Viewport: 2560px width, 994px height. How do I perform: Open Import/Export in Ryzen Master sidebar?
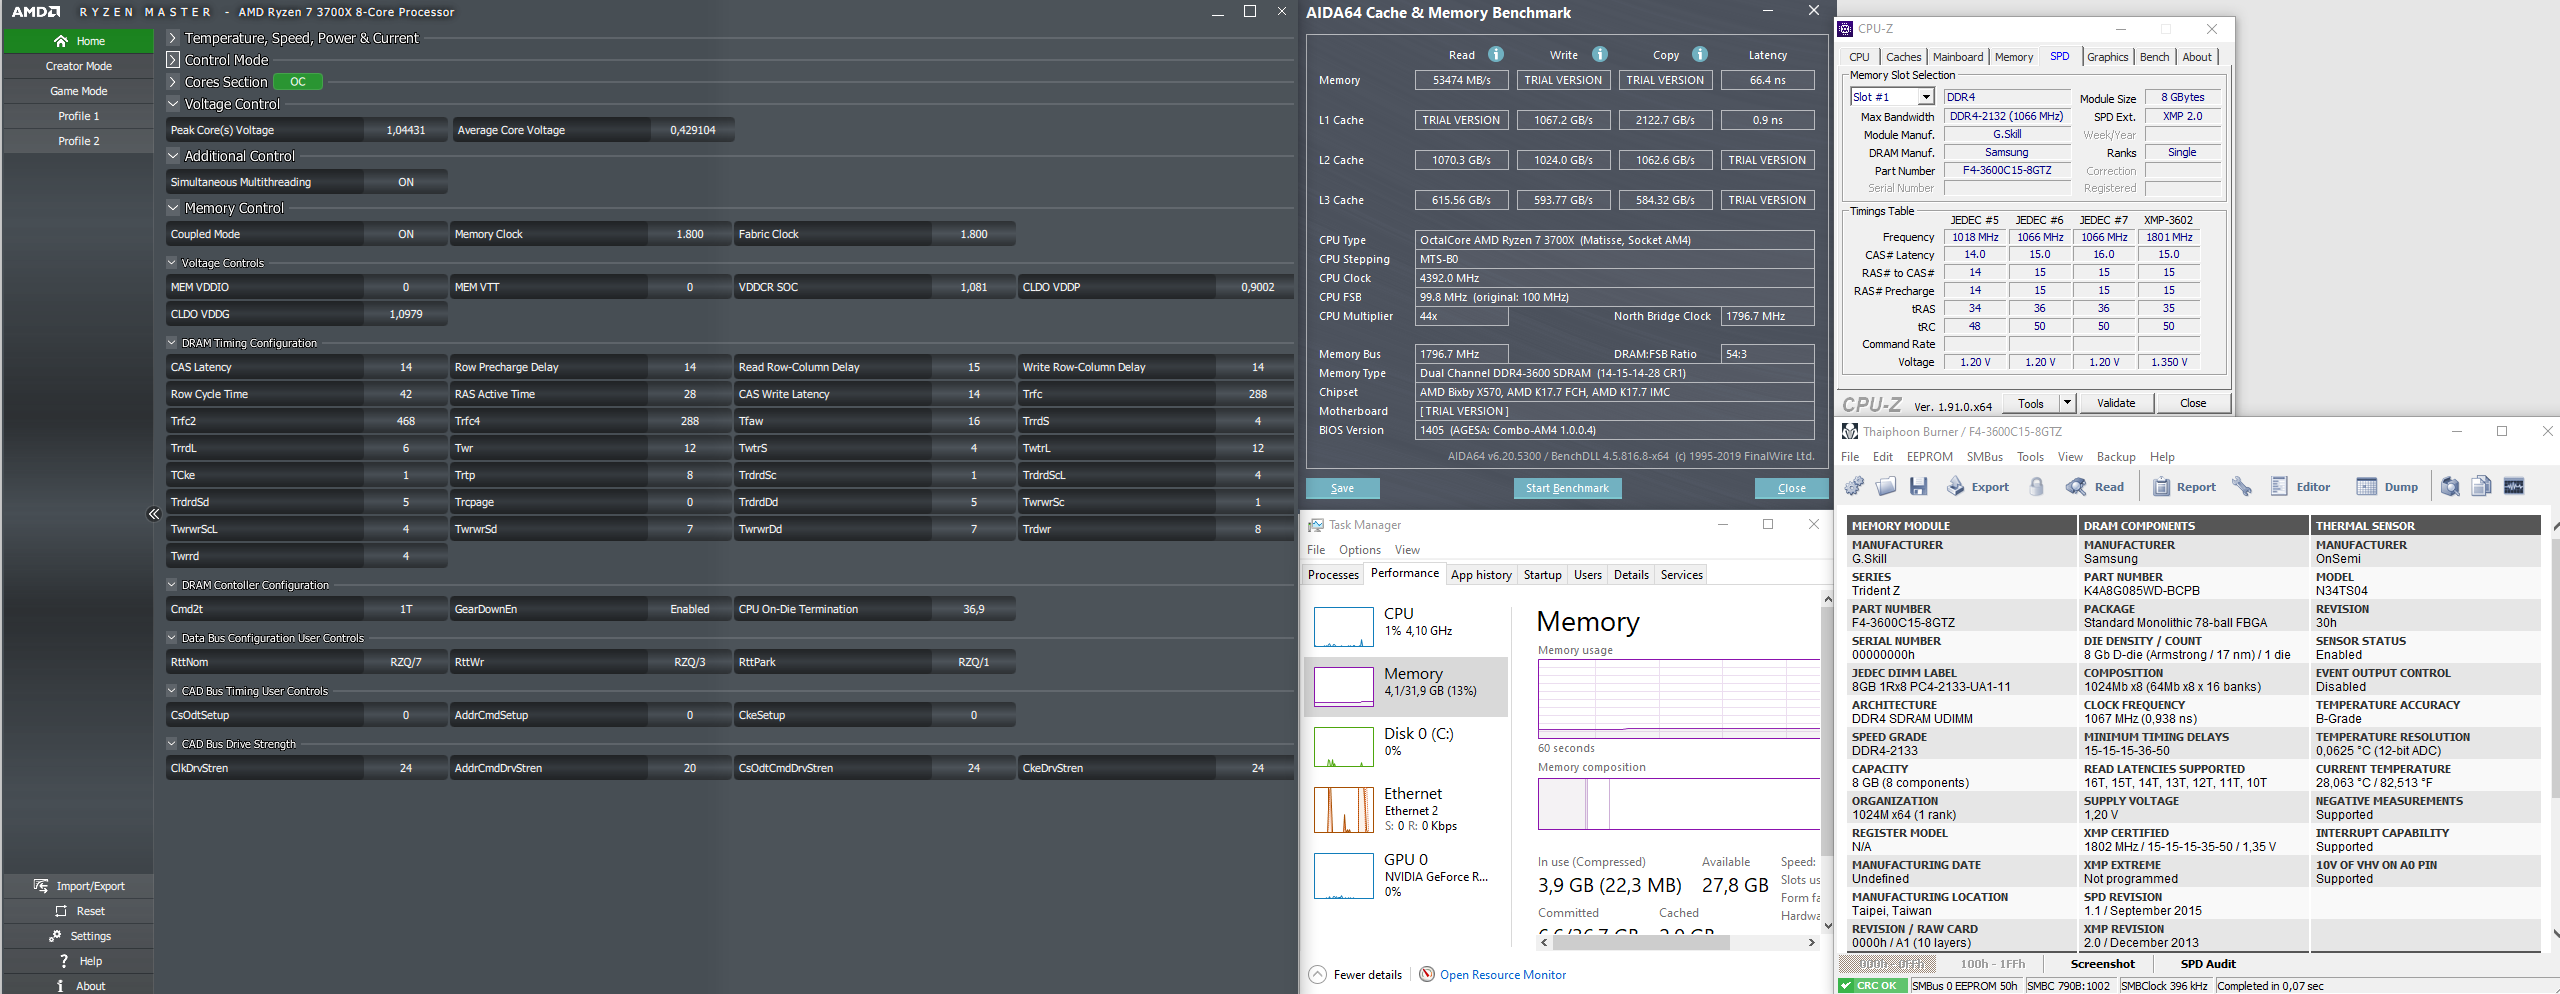[78, 886]
